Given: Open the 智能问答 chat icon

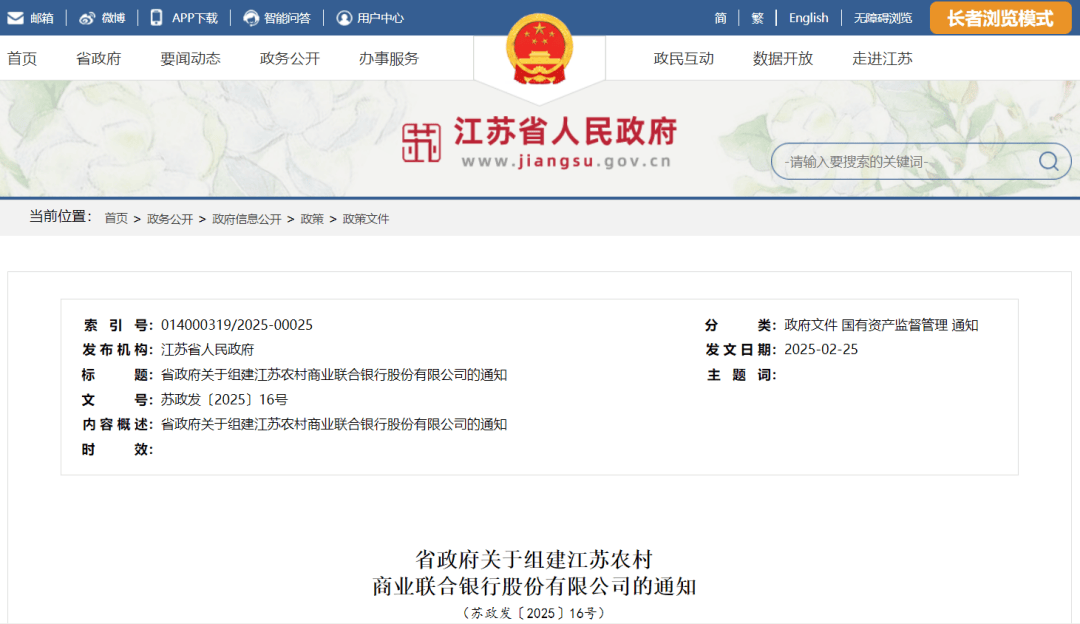Looking at the screenshot, I should (x=251, y=18).
